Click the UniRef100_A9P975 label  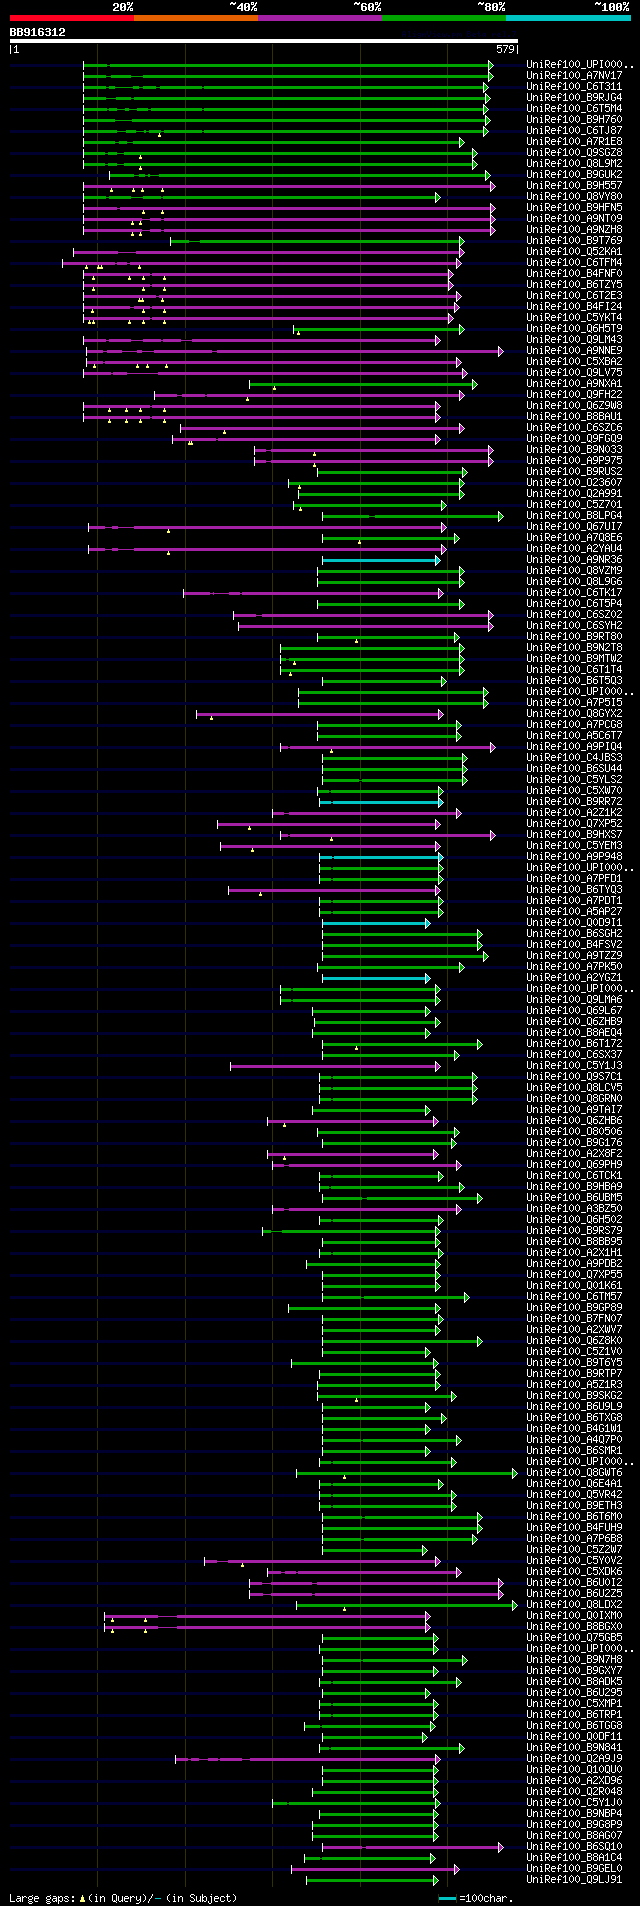click(574, 460)
